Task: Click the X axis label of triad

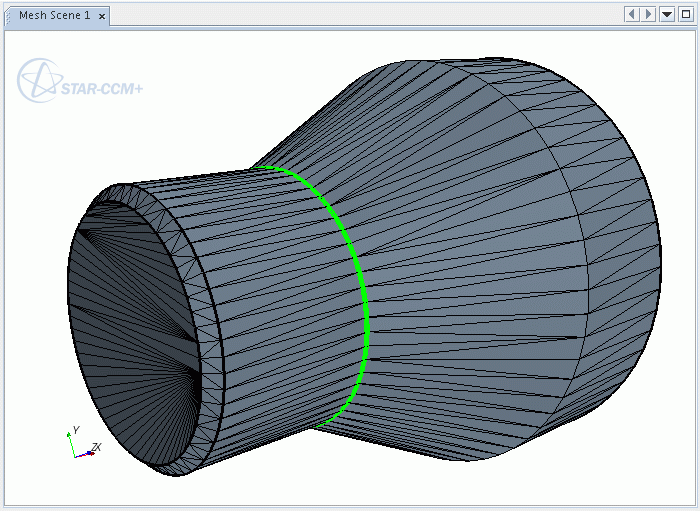Action: pos(97,448)
